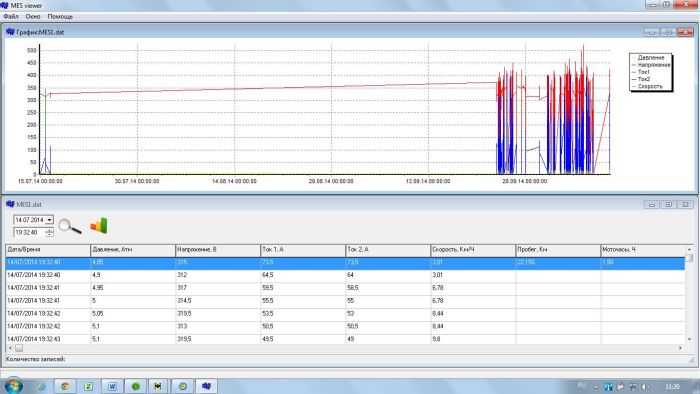Click the x-axis label 28.09.14 00:00:00

point(525,182)
